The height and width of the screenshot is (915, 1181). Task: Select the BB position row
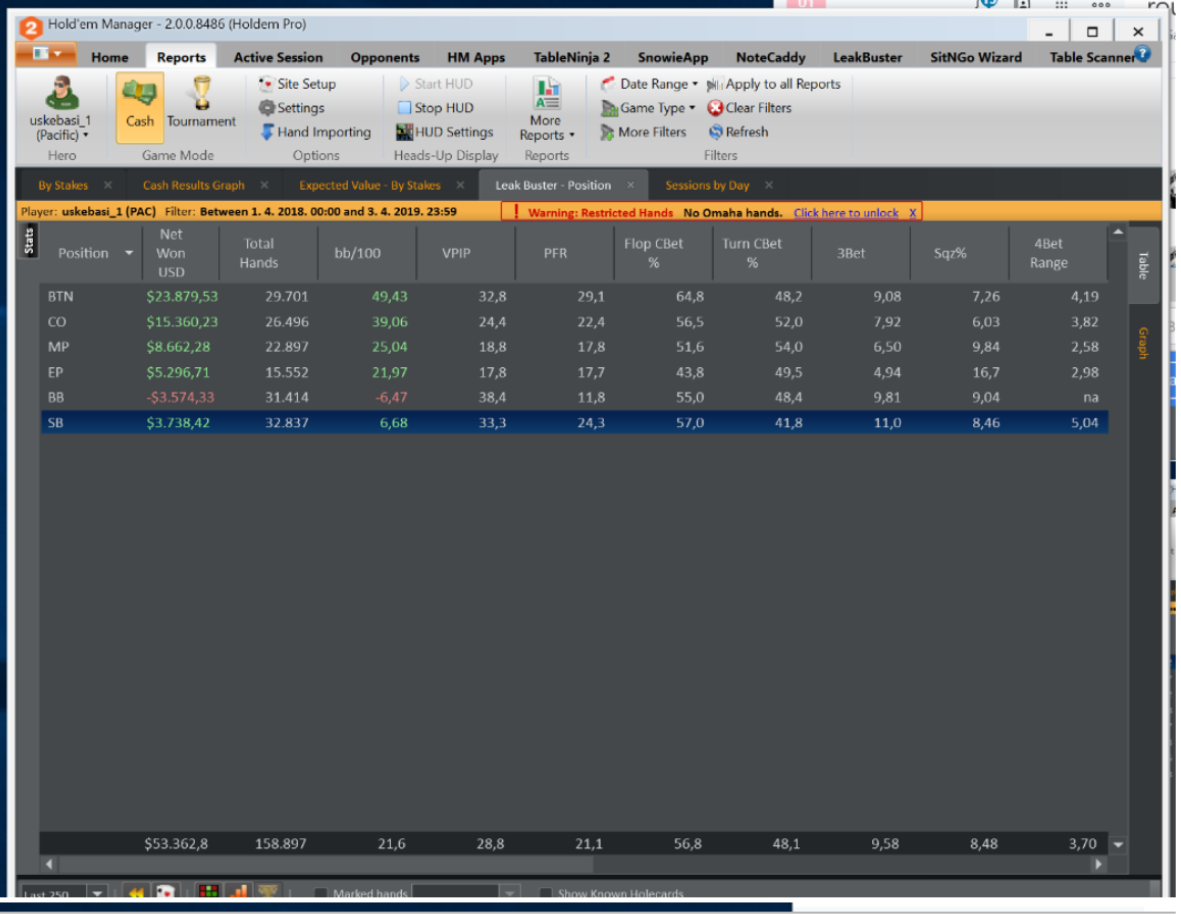coord(574,398)
